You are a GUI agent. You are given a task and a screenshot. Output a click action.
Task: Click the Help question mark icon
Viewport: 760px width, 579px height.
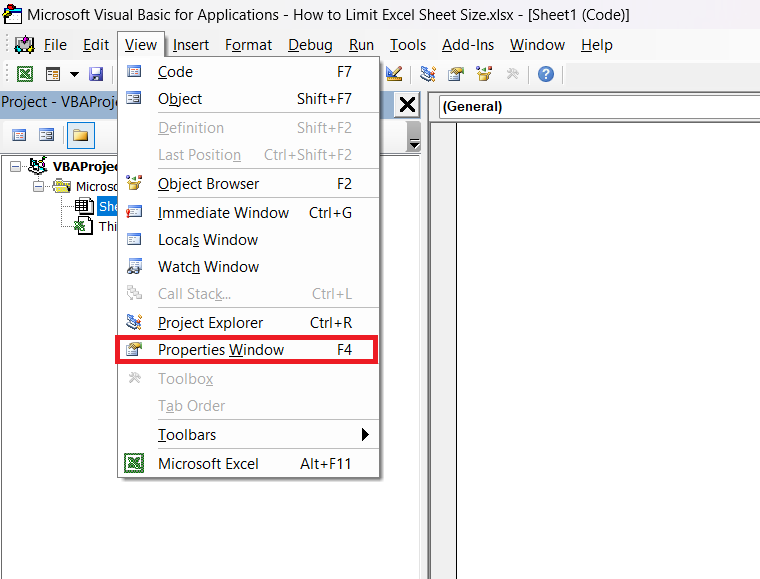[546, 74]
